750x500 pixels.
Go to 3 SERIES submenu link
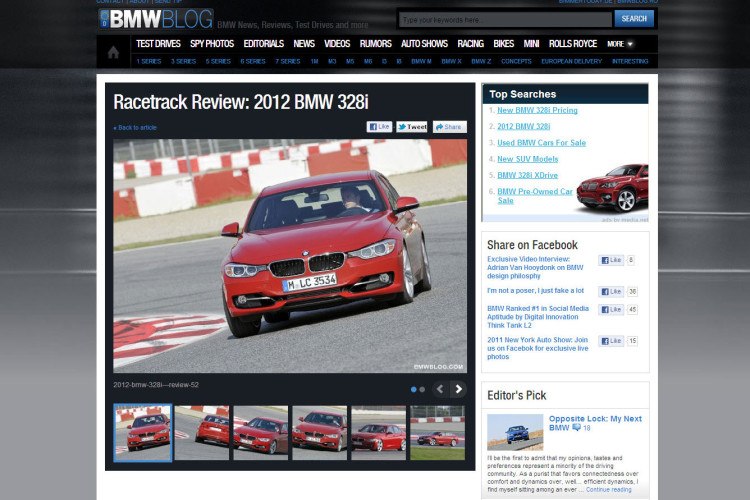(x=184, y=61)
